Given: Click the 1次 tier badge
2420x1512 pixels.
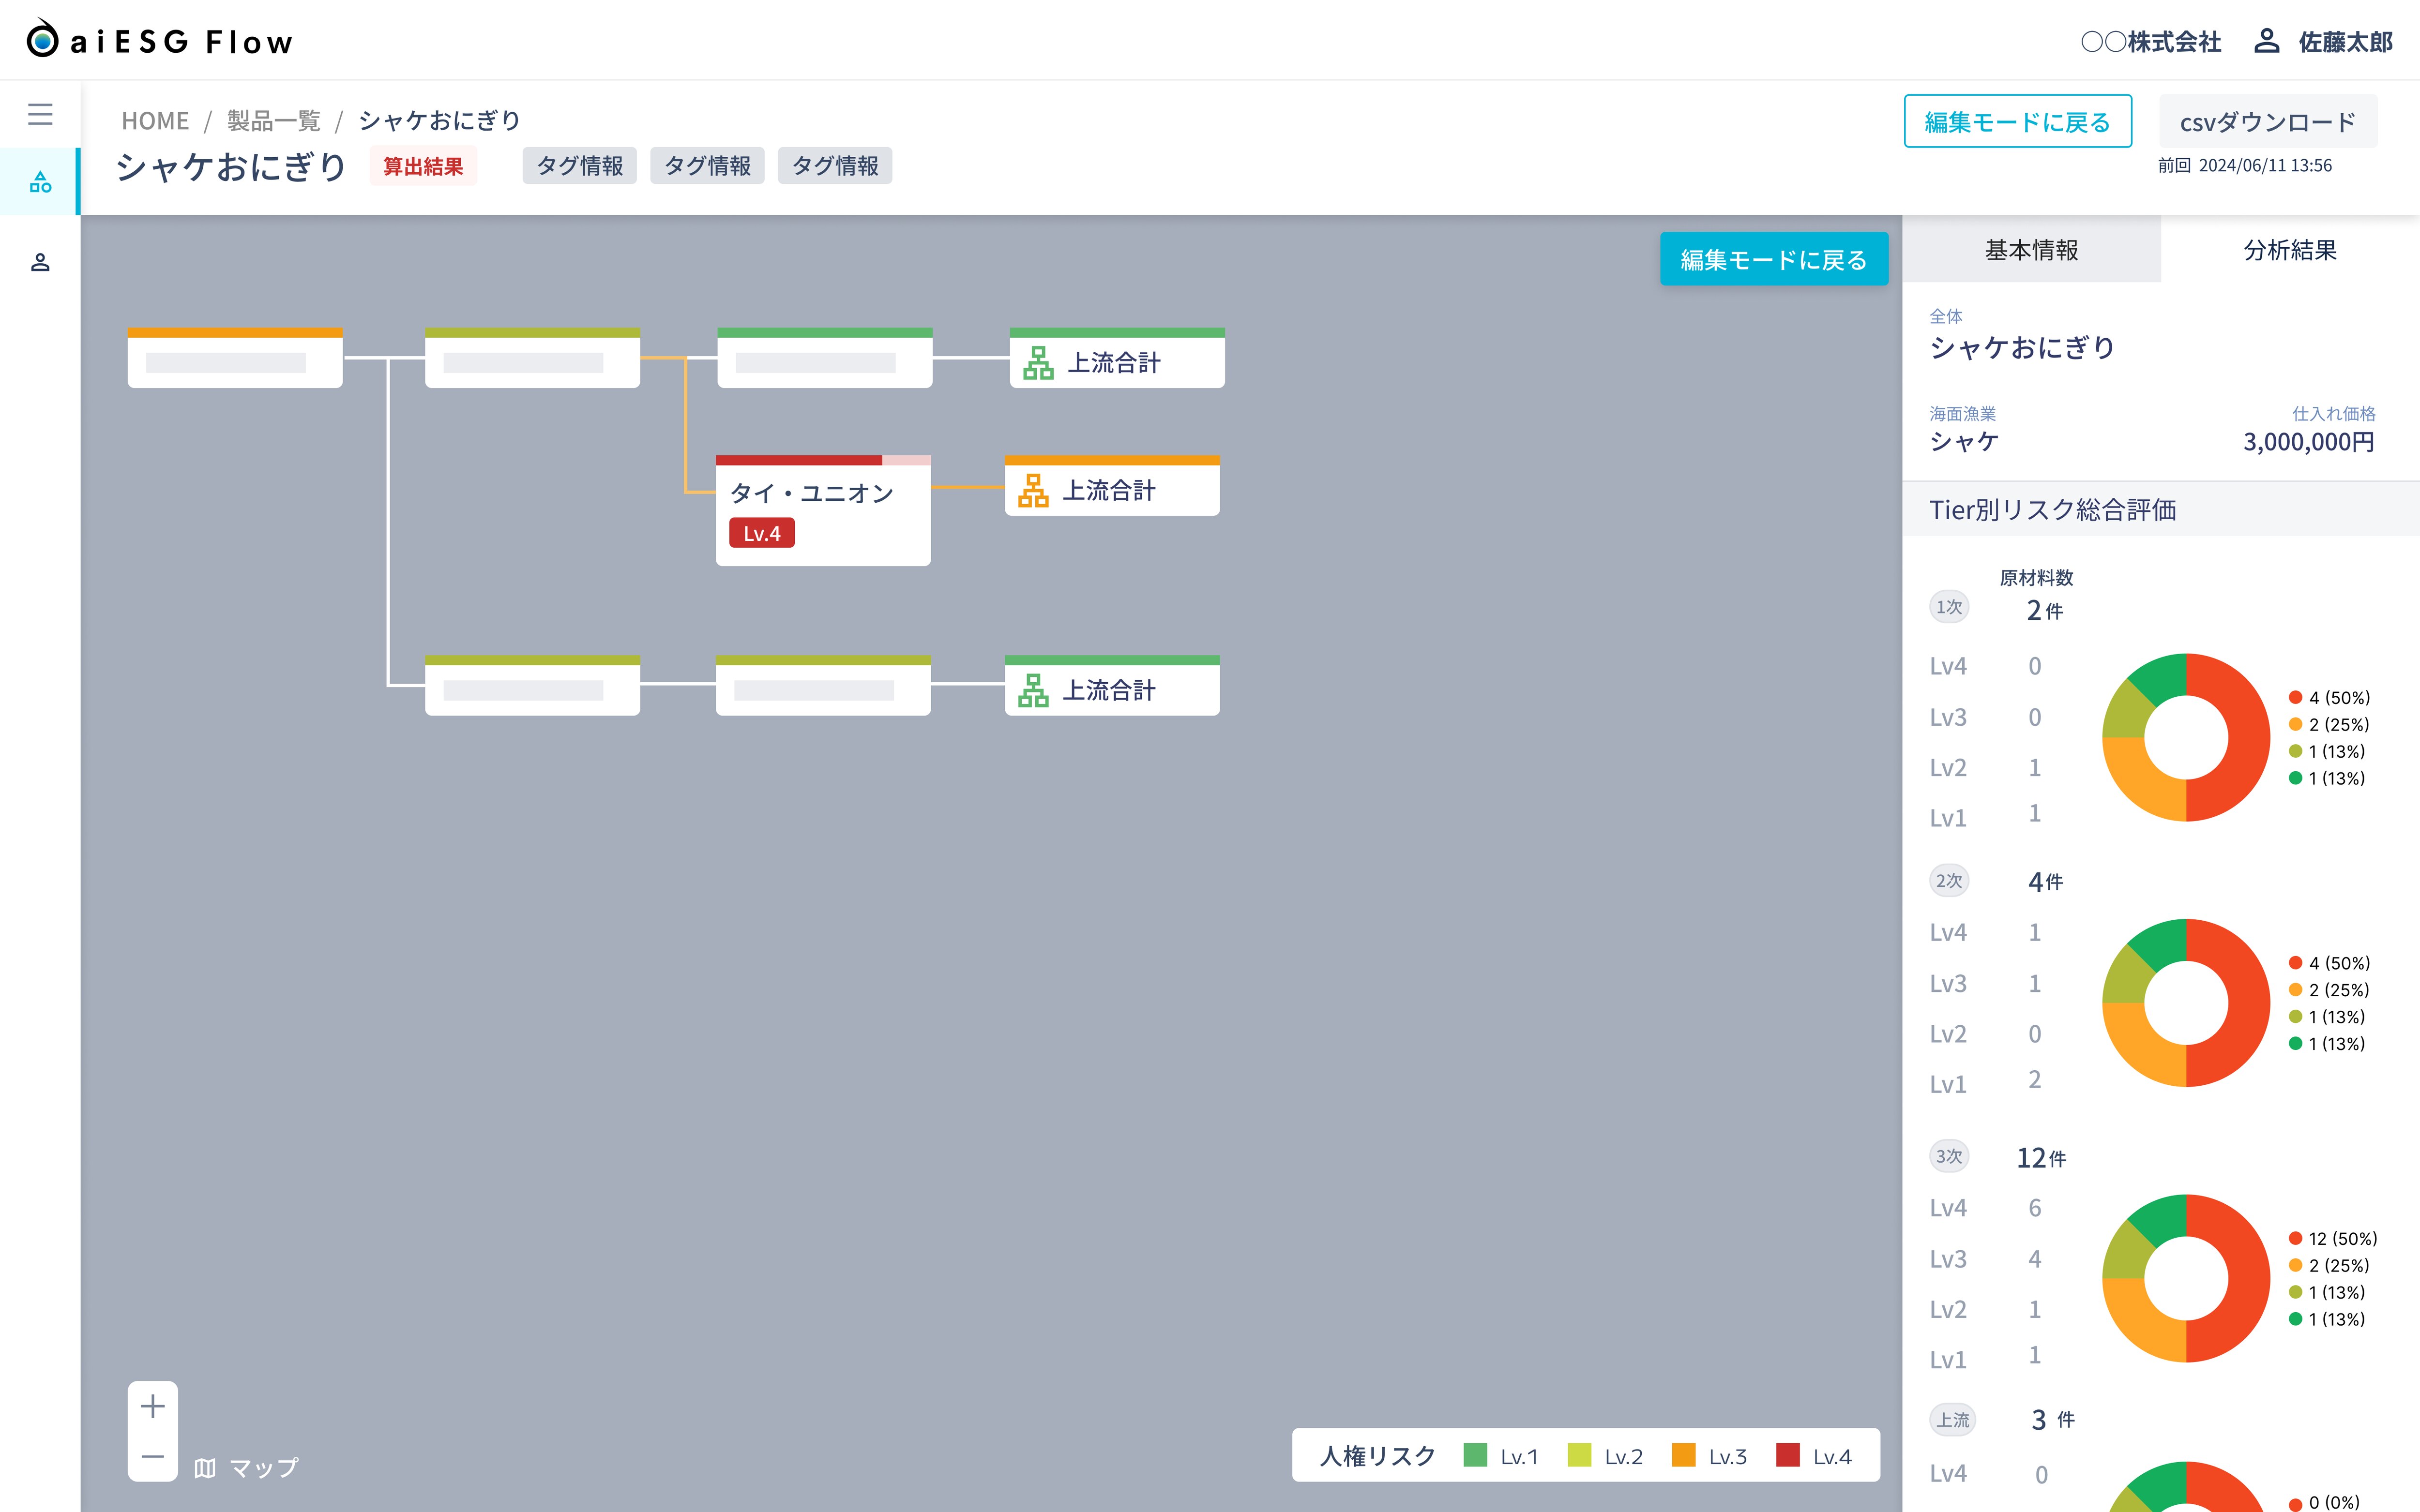Looking at the screenshot, I should point(1949,607).
